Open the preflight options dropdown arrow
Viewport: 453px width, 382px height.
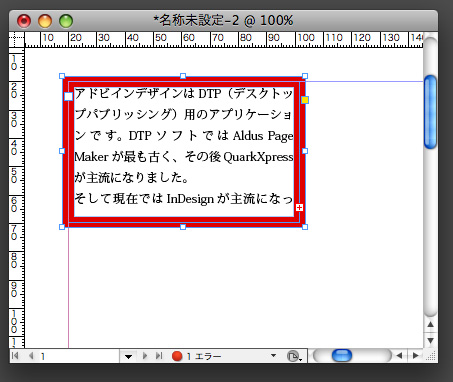click(273, 356)
